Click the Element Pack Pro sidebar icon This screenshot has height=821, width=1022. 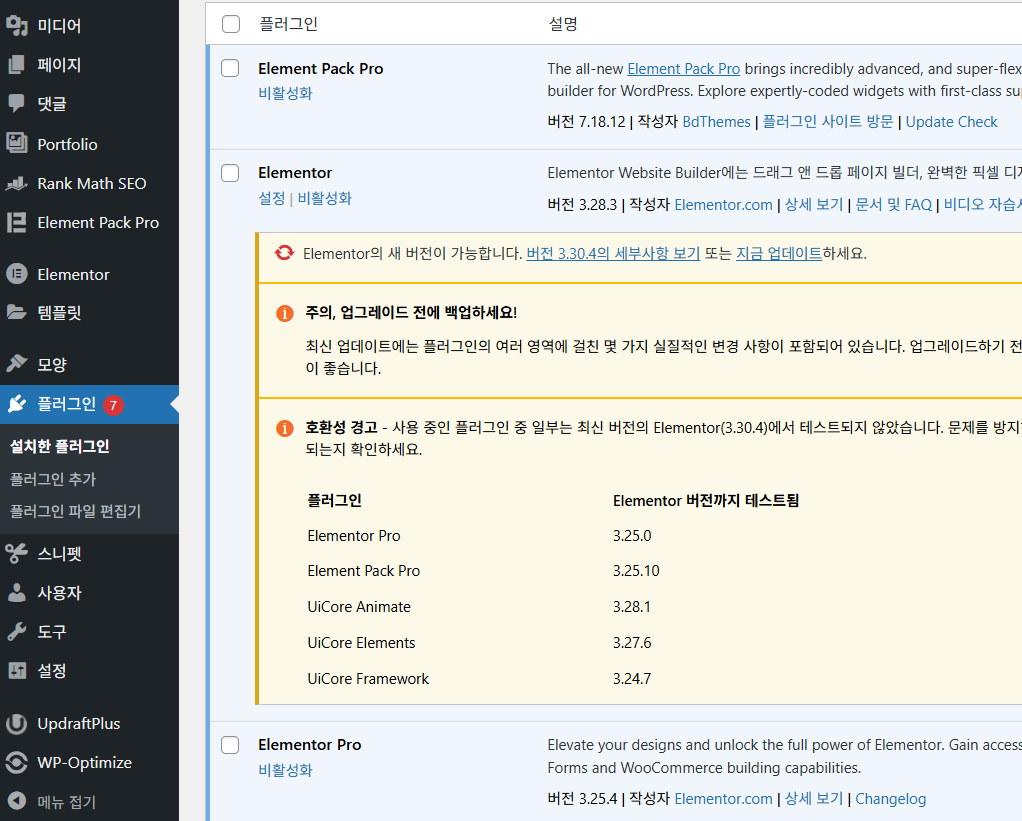pos(17,223)
